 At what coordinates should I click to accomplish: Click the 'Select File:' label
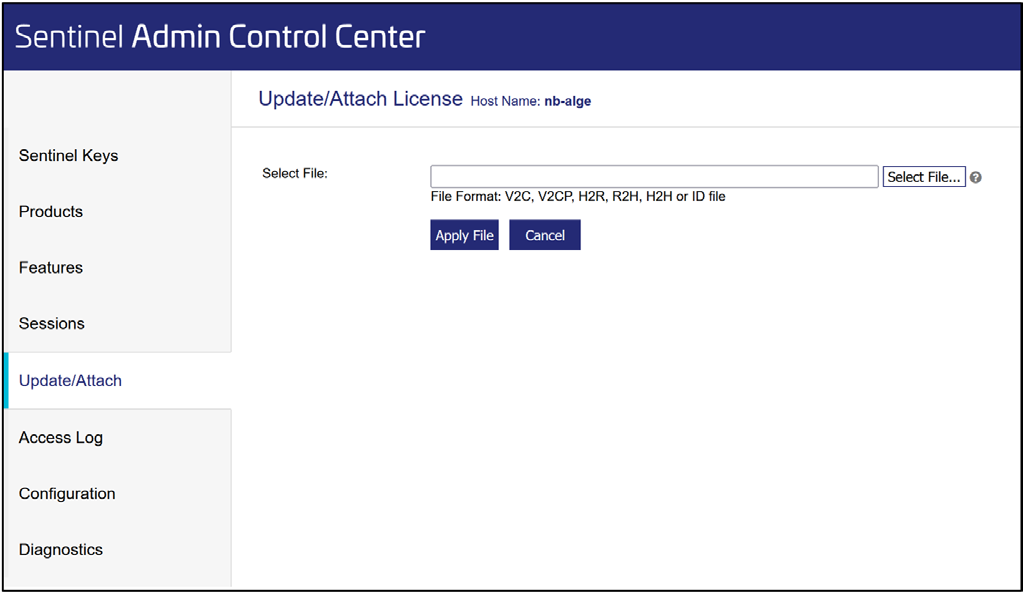(295, 174)
